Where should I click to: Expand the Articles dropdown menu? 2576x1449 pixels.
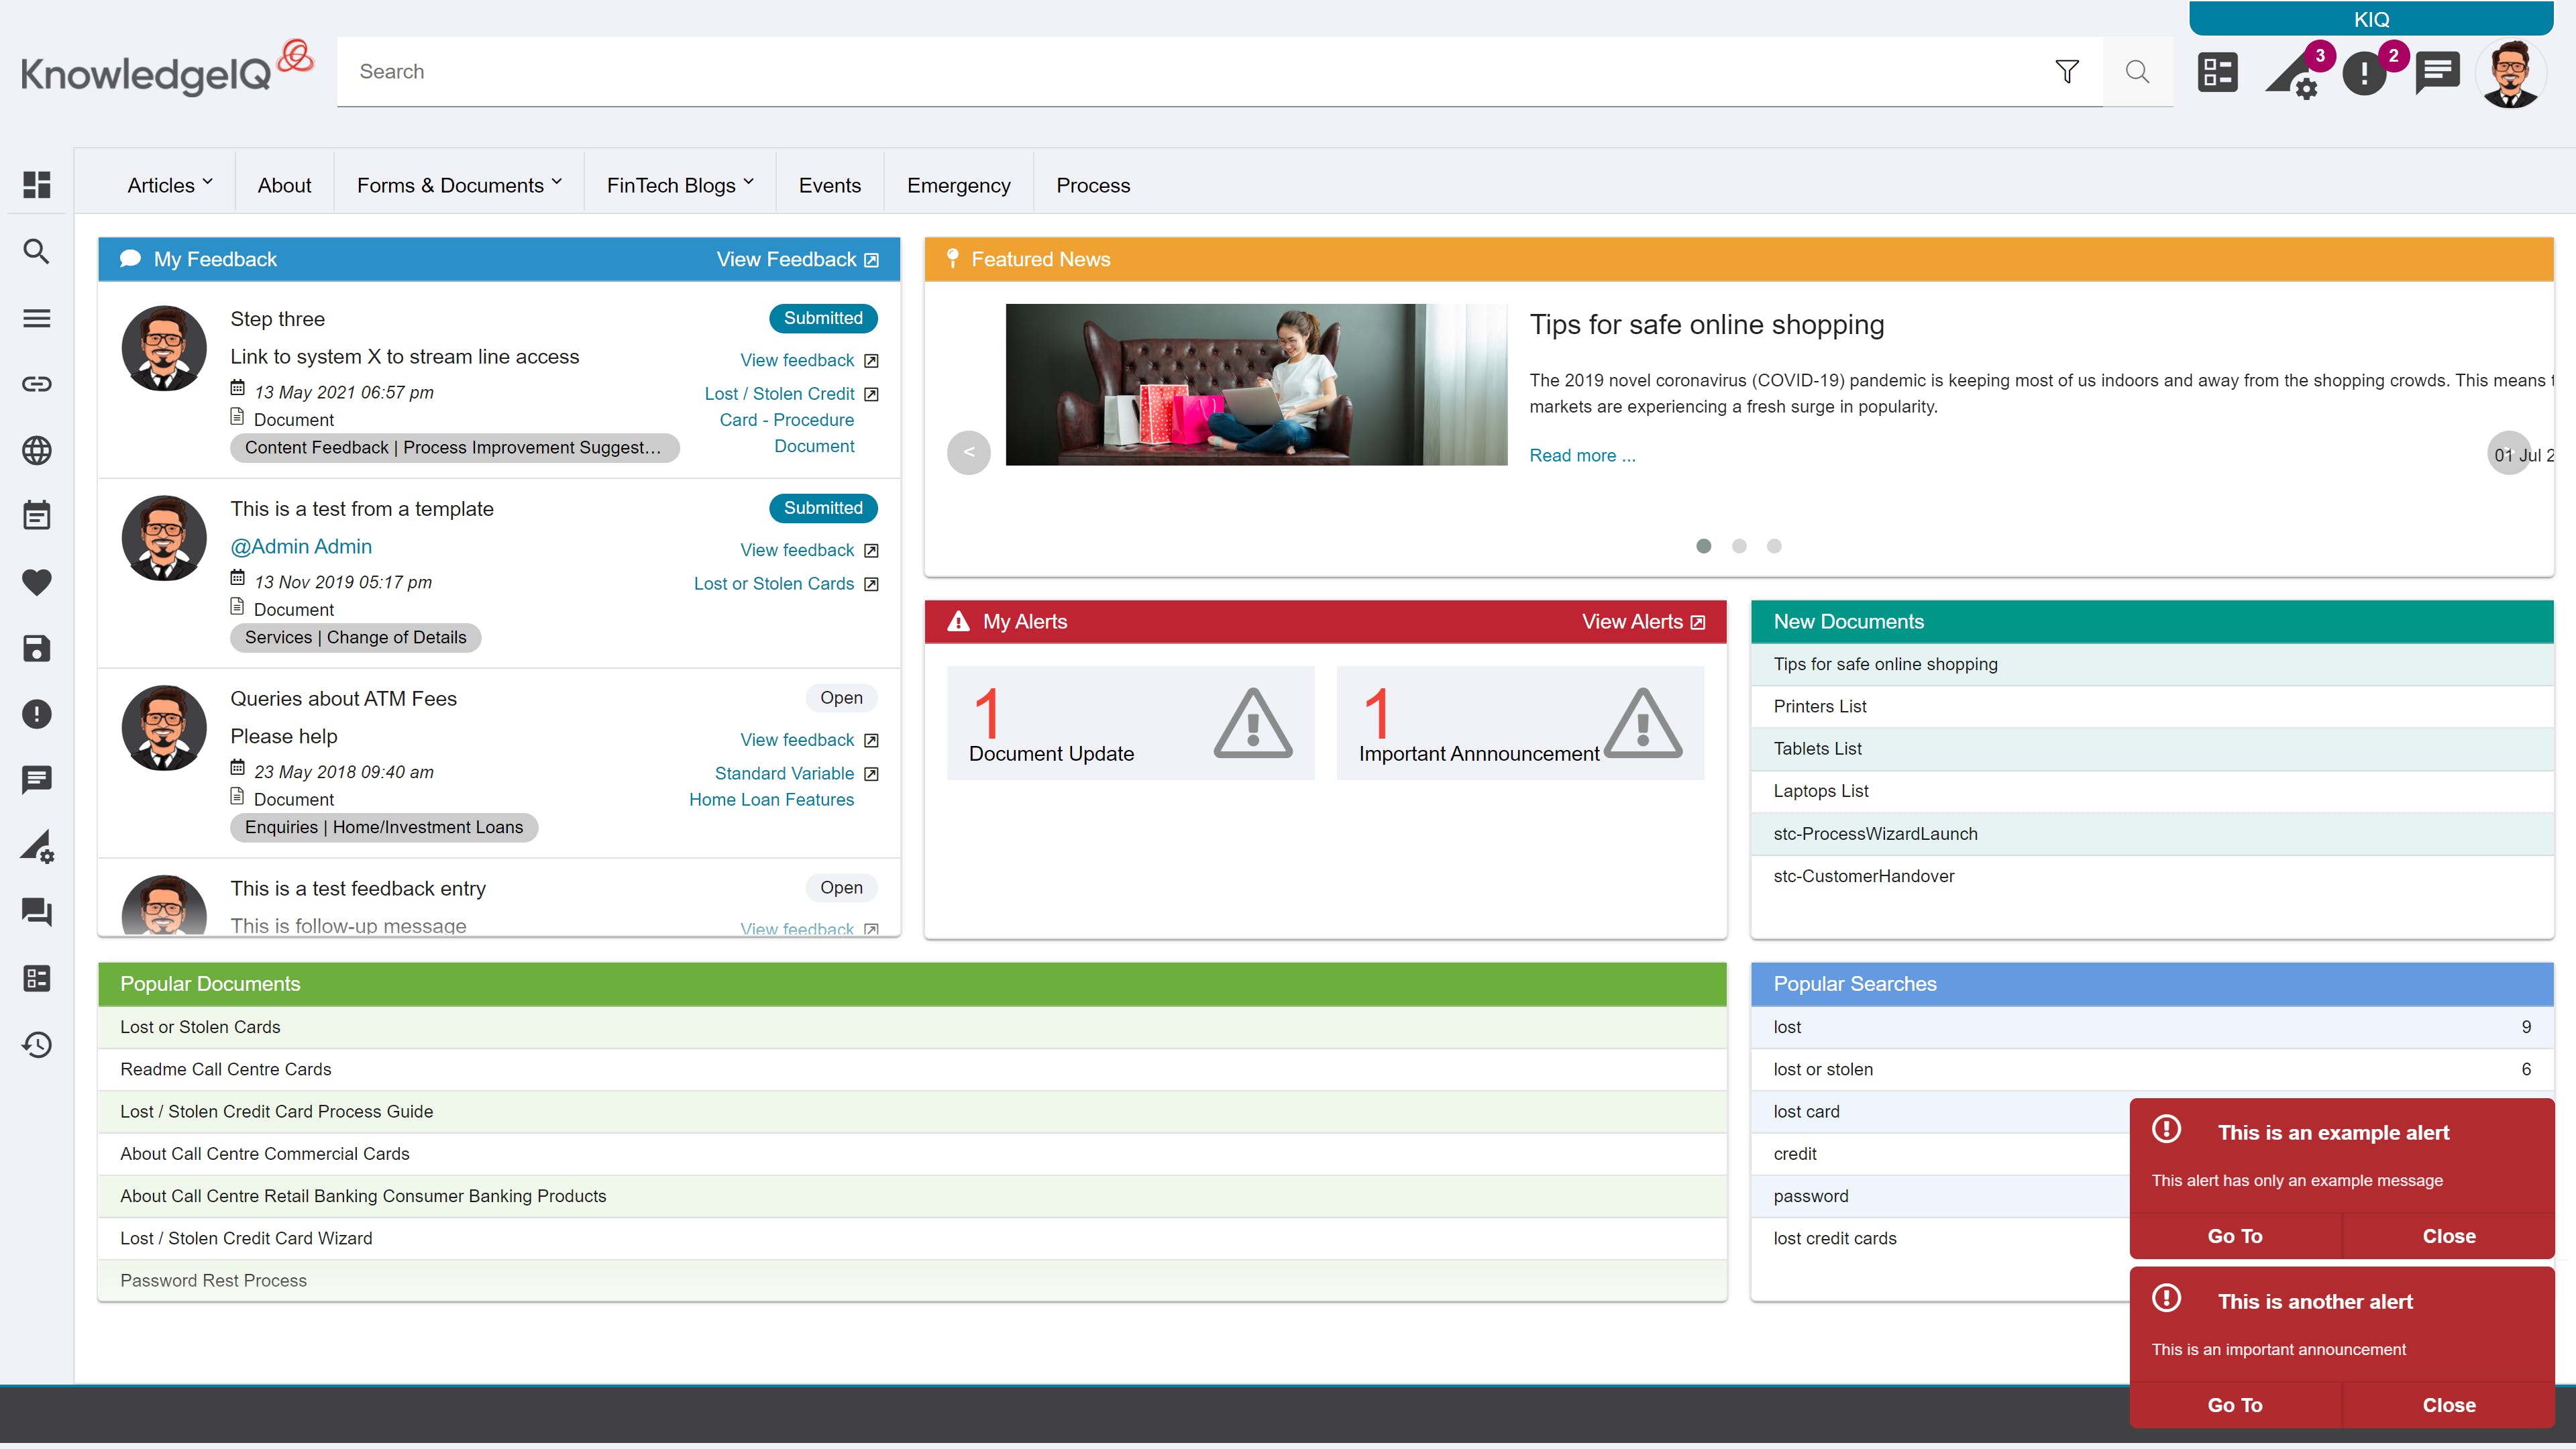point(170,185)
